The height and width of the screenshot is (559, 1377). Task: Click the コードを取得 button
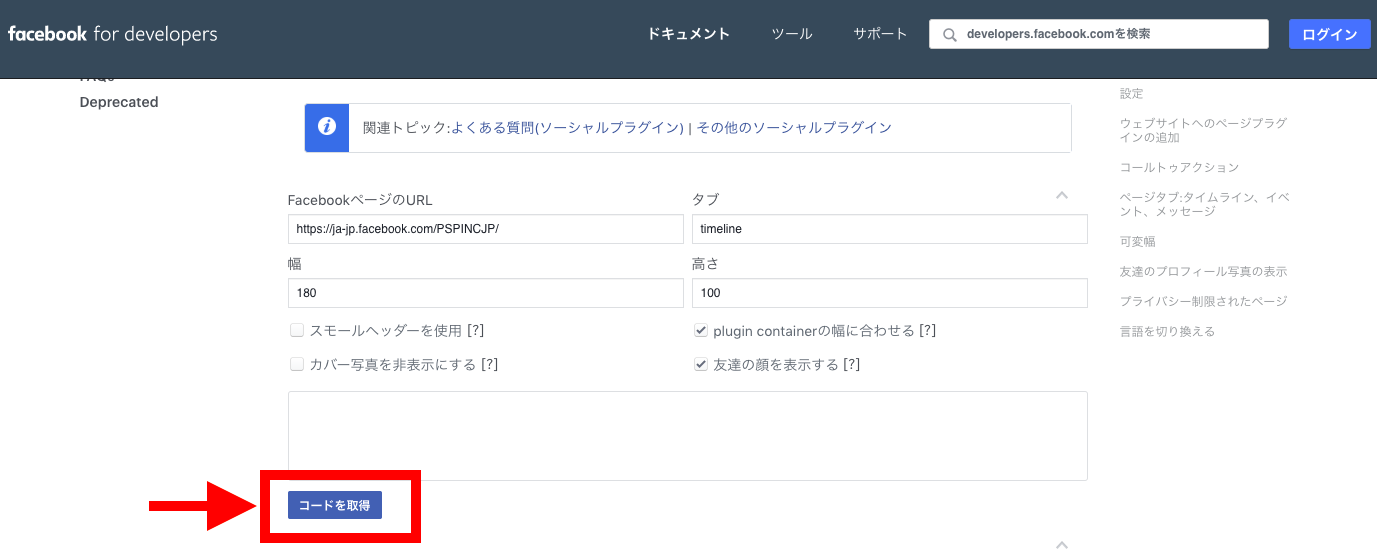tap(335, 505)
